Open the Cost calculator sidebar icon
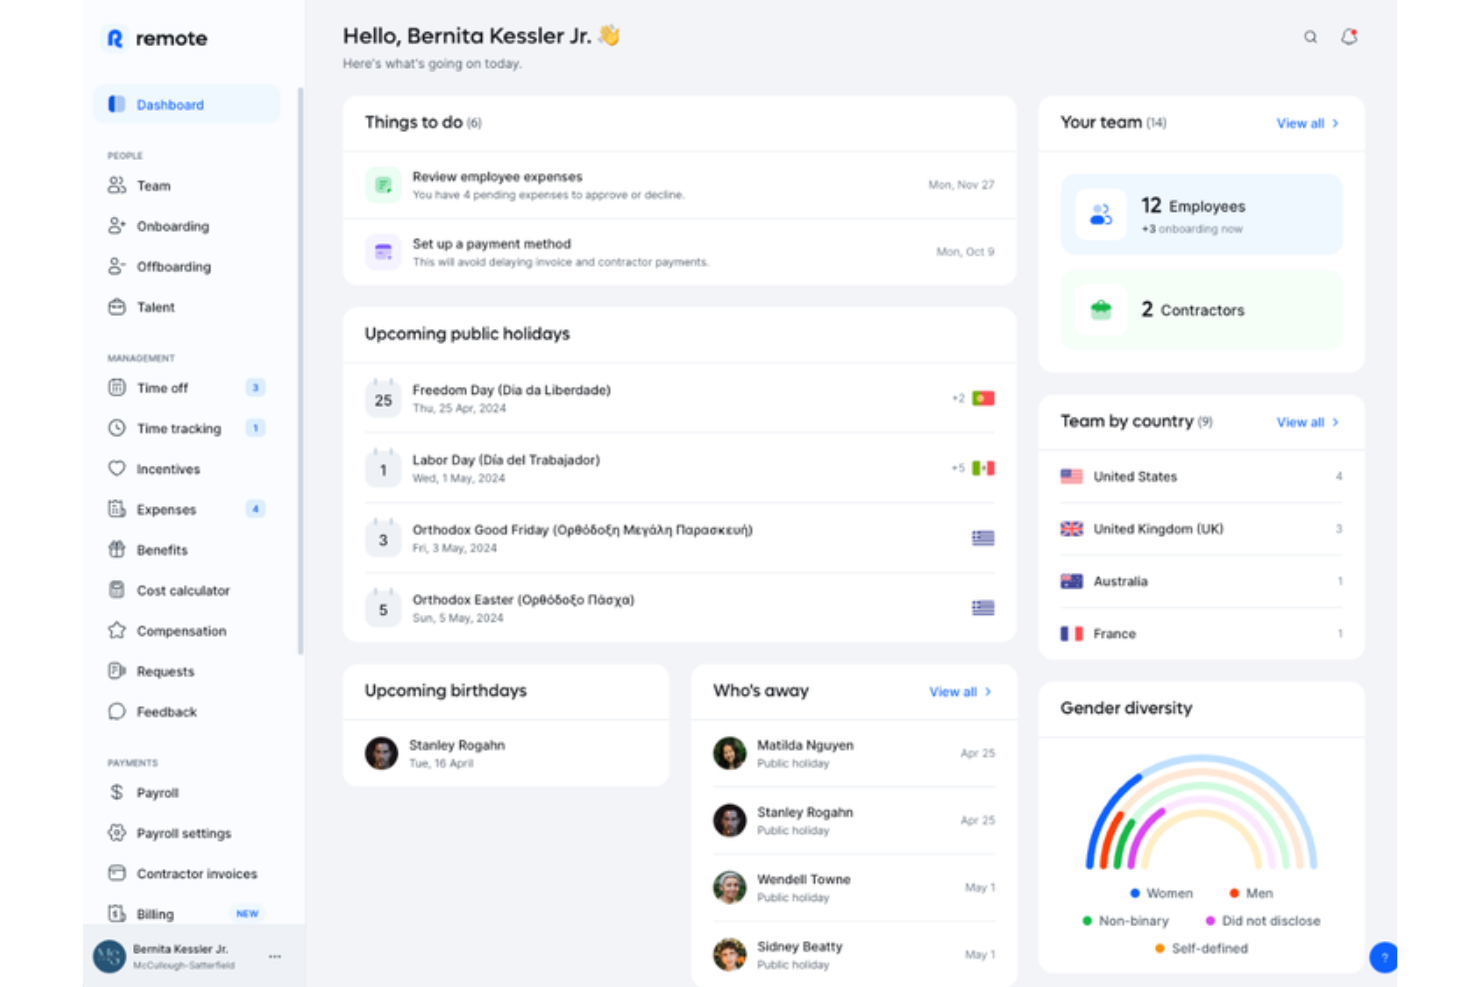Screen dimensions: 1480x987 [116, 590]
